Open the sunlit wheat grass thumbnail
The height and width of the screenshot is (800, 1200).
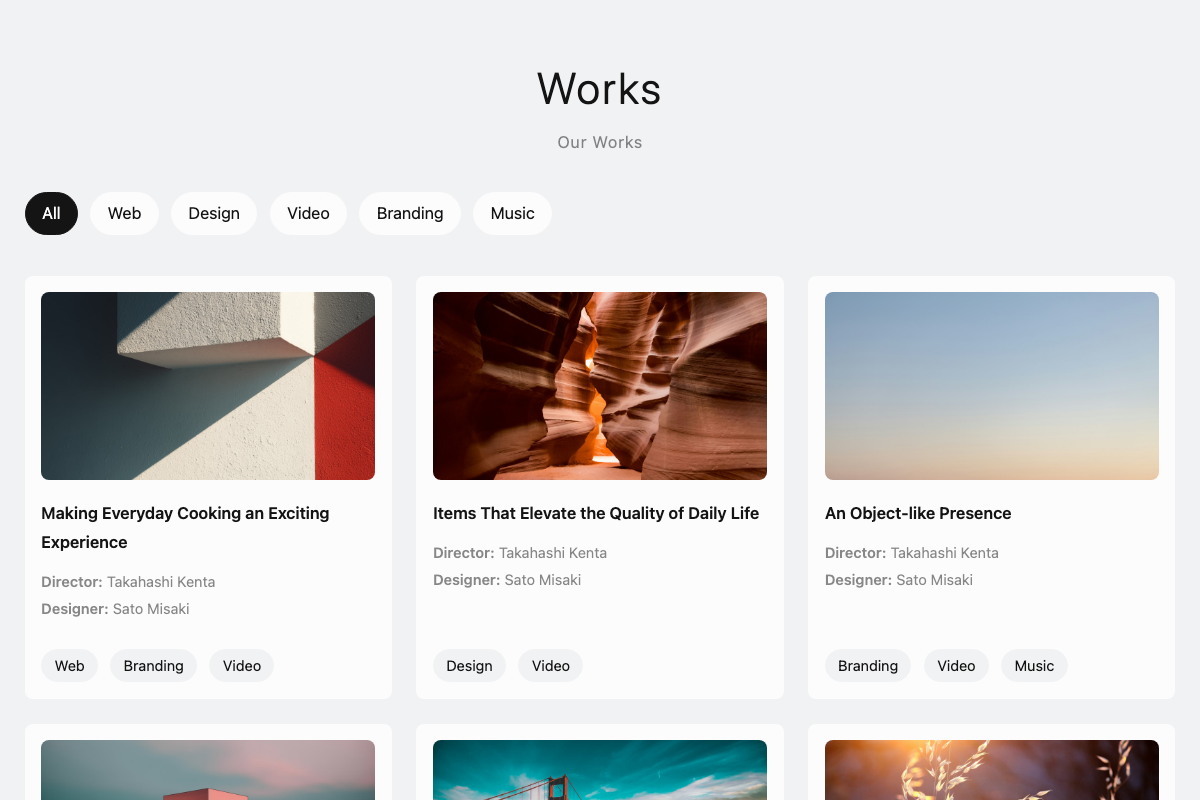pyautogui.click(x=992, y=770)
